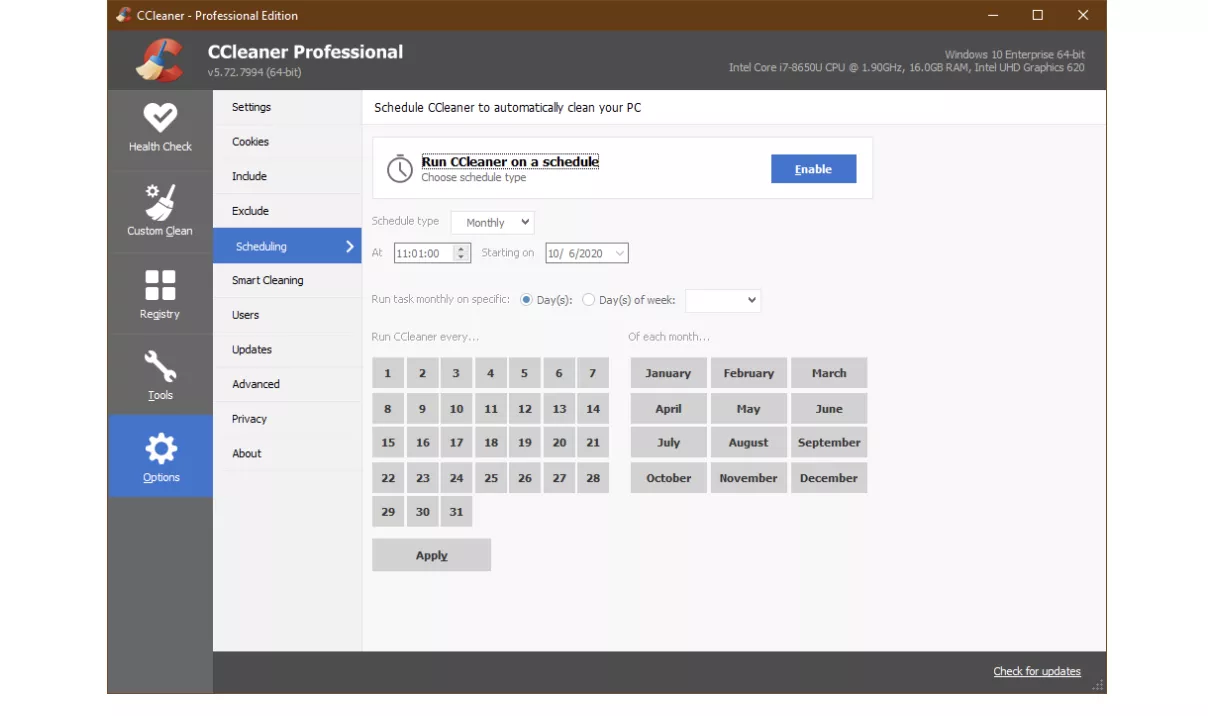Viewport: 1208px width, 716px height.
Task: Select the Day(s) of week radio button
Action: pos(588,300)
